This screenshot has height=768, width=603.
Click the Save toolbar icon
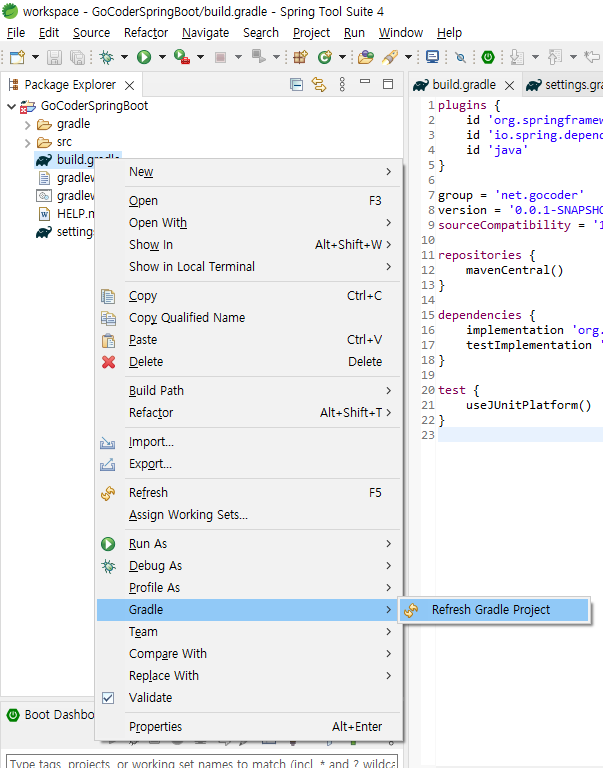pyautogui.click(x=54, y=57)
